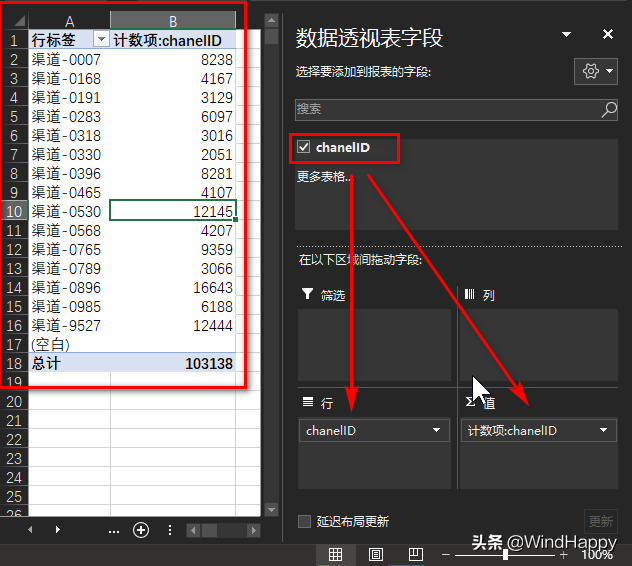Expand the chanelID row field dropdown
The width and height of the screenshot is (632, 566).
coord(436,430)
